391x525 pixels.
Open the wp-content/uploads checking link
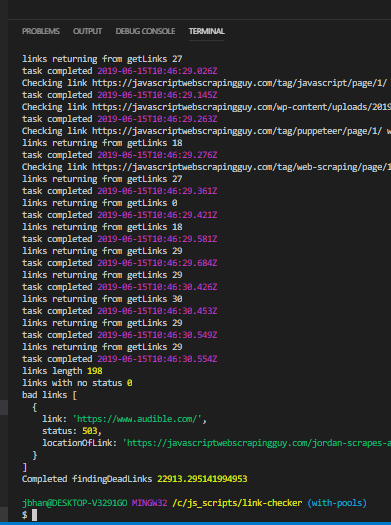241,107
